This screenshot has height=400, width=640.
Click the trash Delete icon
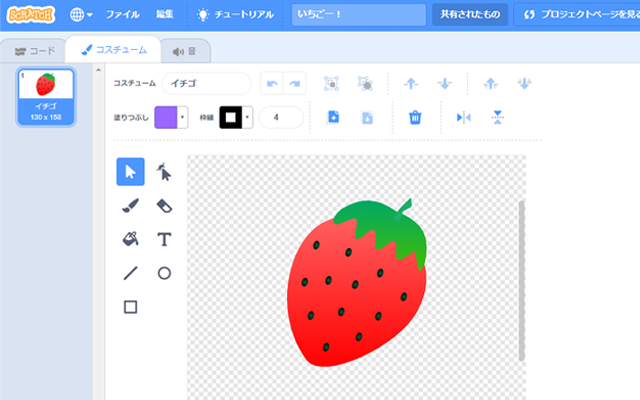[x=415, y=118]
